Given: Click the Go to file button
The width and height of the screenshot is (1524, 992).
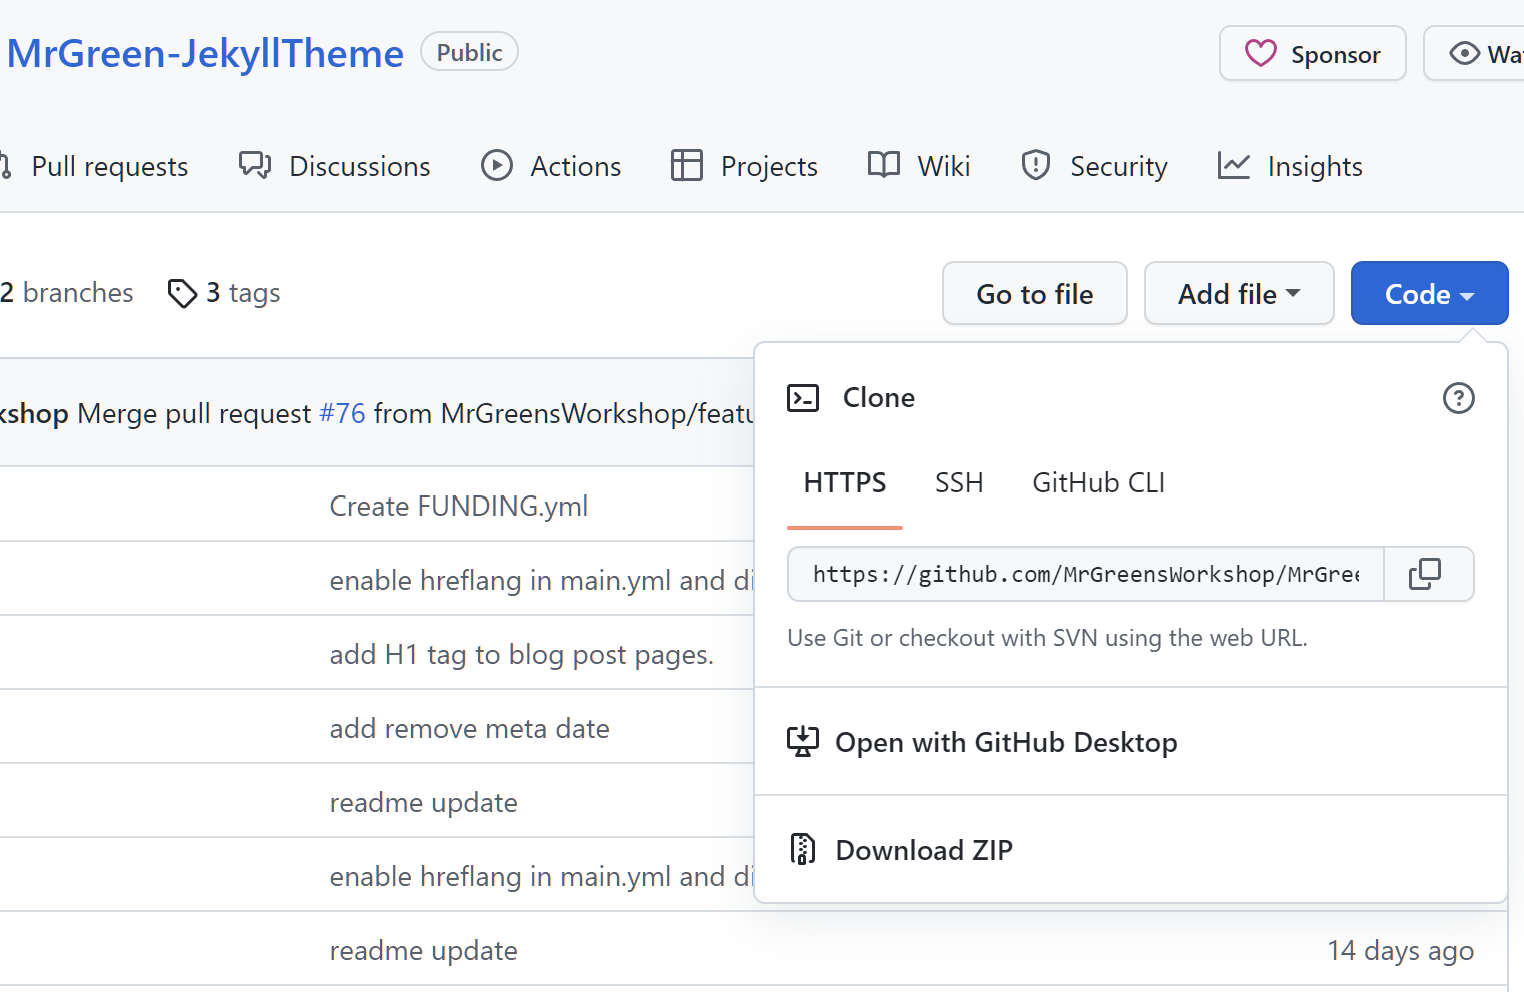Looking at the screenshot, I should click(x=1035, y=293).
